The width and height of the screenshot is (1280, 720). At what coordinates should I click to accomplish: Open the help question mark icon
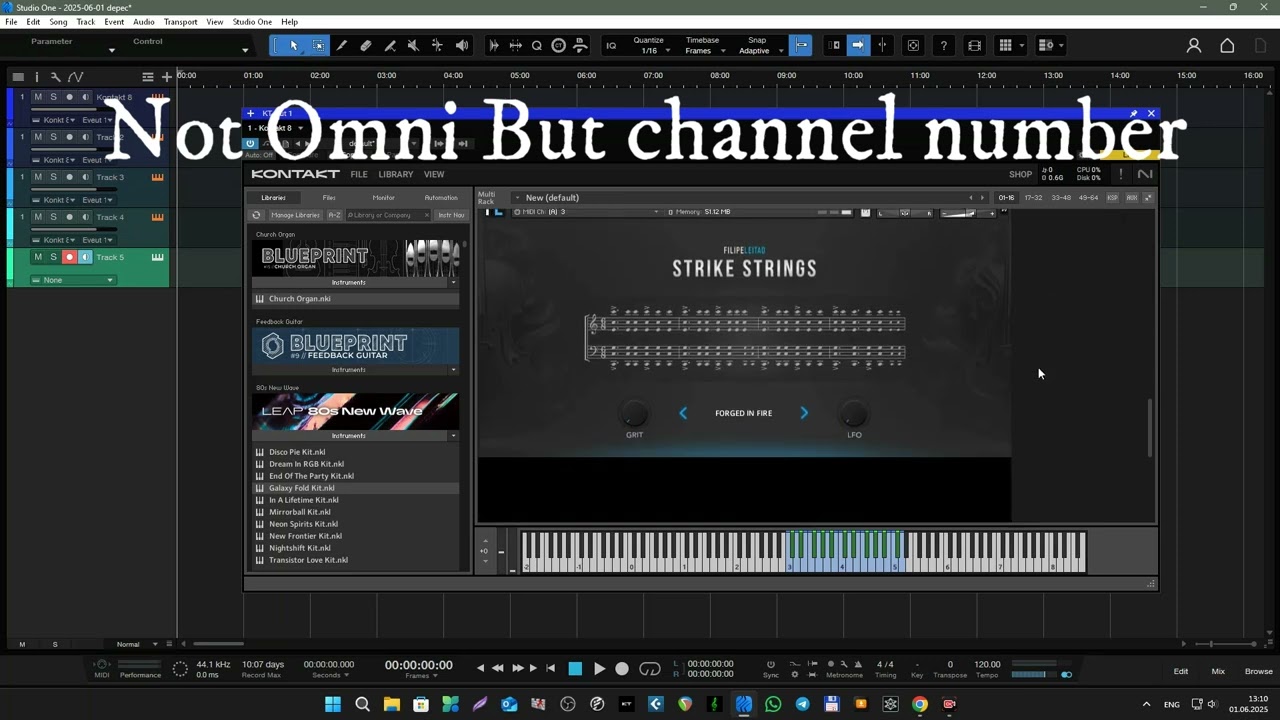point(944,45)
